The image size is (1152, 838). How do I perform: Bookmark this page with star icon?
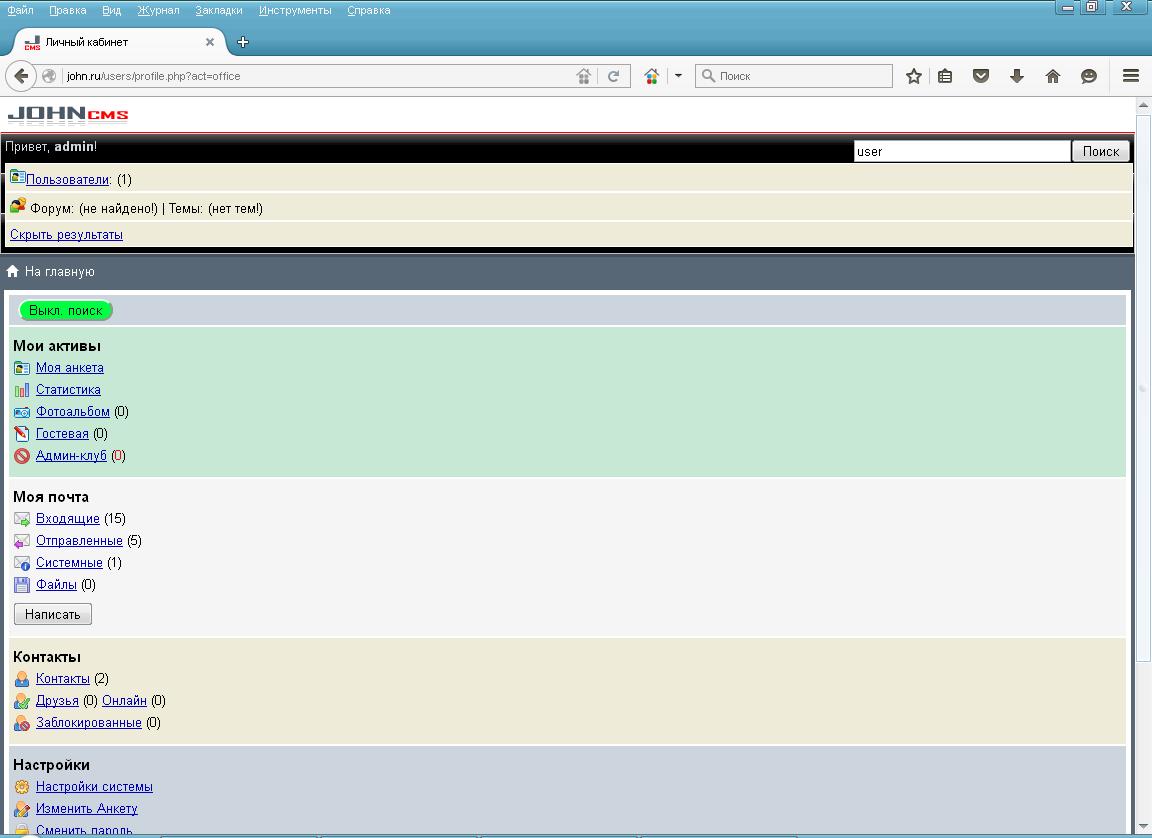[913, 76]
